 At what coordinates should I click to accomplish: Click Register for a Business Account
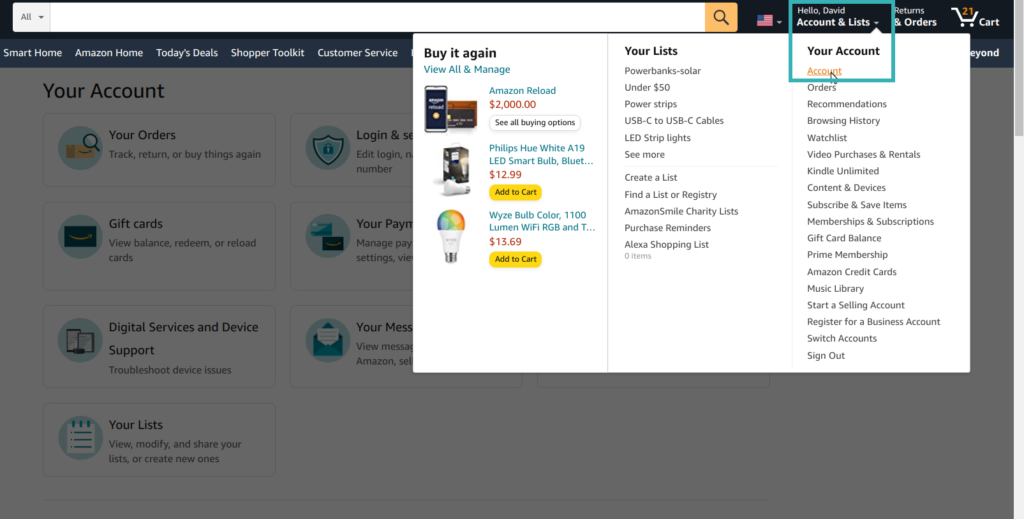pos(874,322)
